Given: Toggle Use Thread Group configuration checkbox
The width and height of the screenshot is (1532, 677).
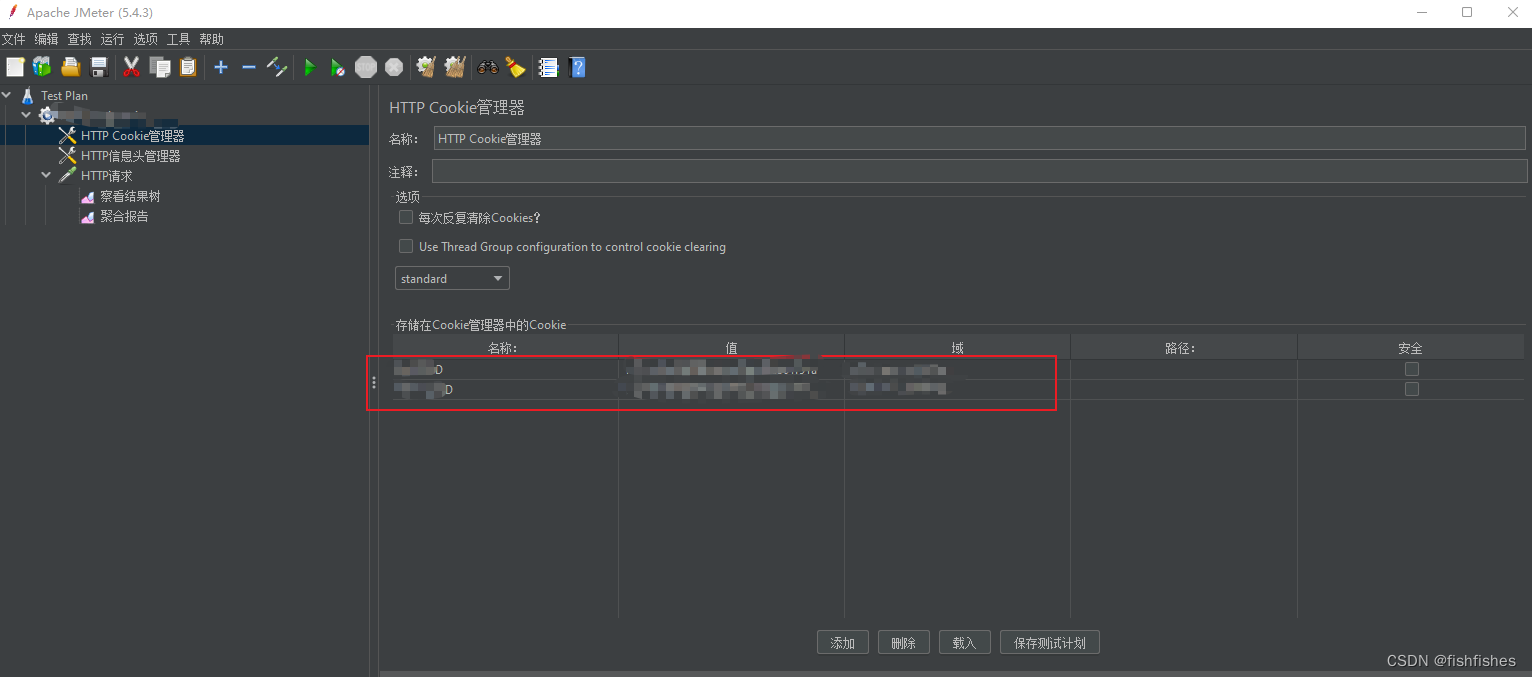Looking at the screenshot, I should (406, 246).
